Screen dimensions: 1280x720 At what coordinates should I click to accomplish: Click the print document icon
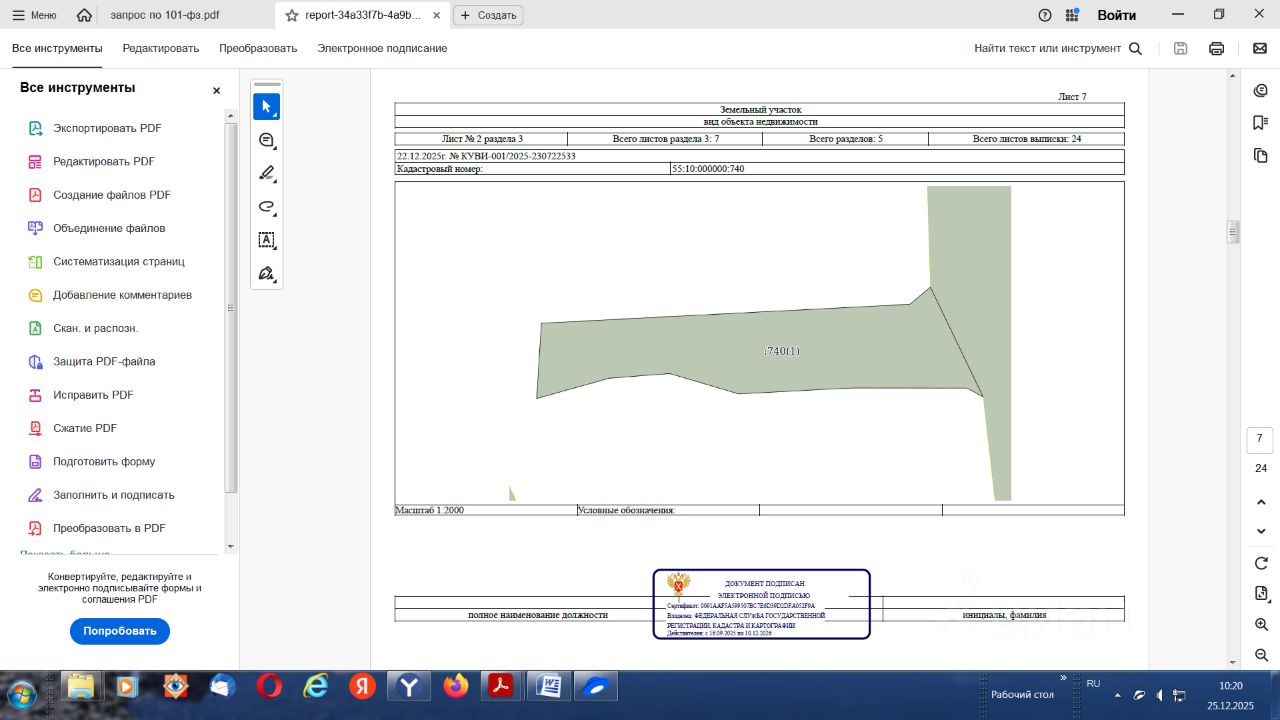pos(1216,48)
